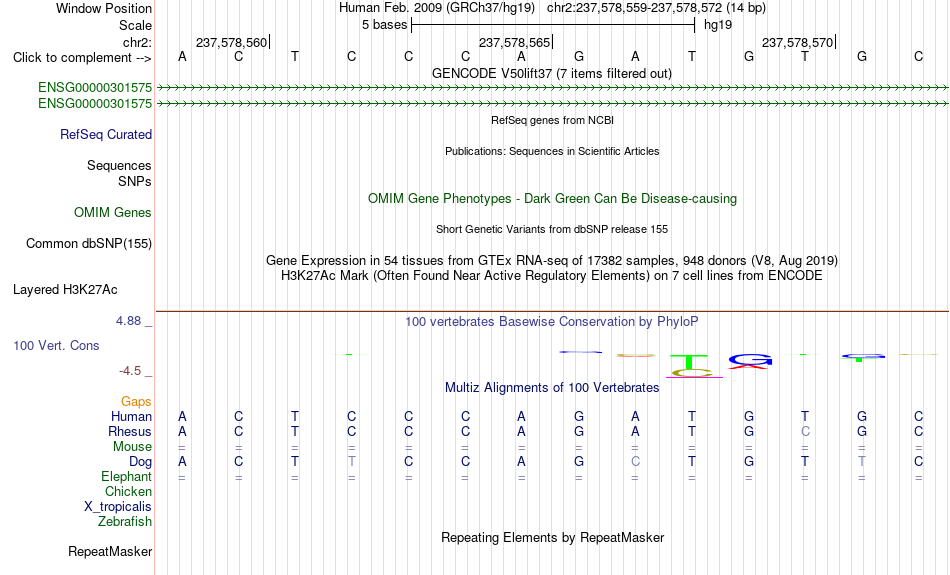This screenshot has width=950, height=575.
Task: Click the Gaps row label
Action: click(x=136, y=402)
